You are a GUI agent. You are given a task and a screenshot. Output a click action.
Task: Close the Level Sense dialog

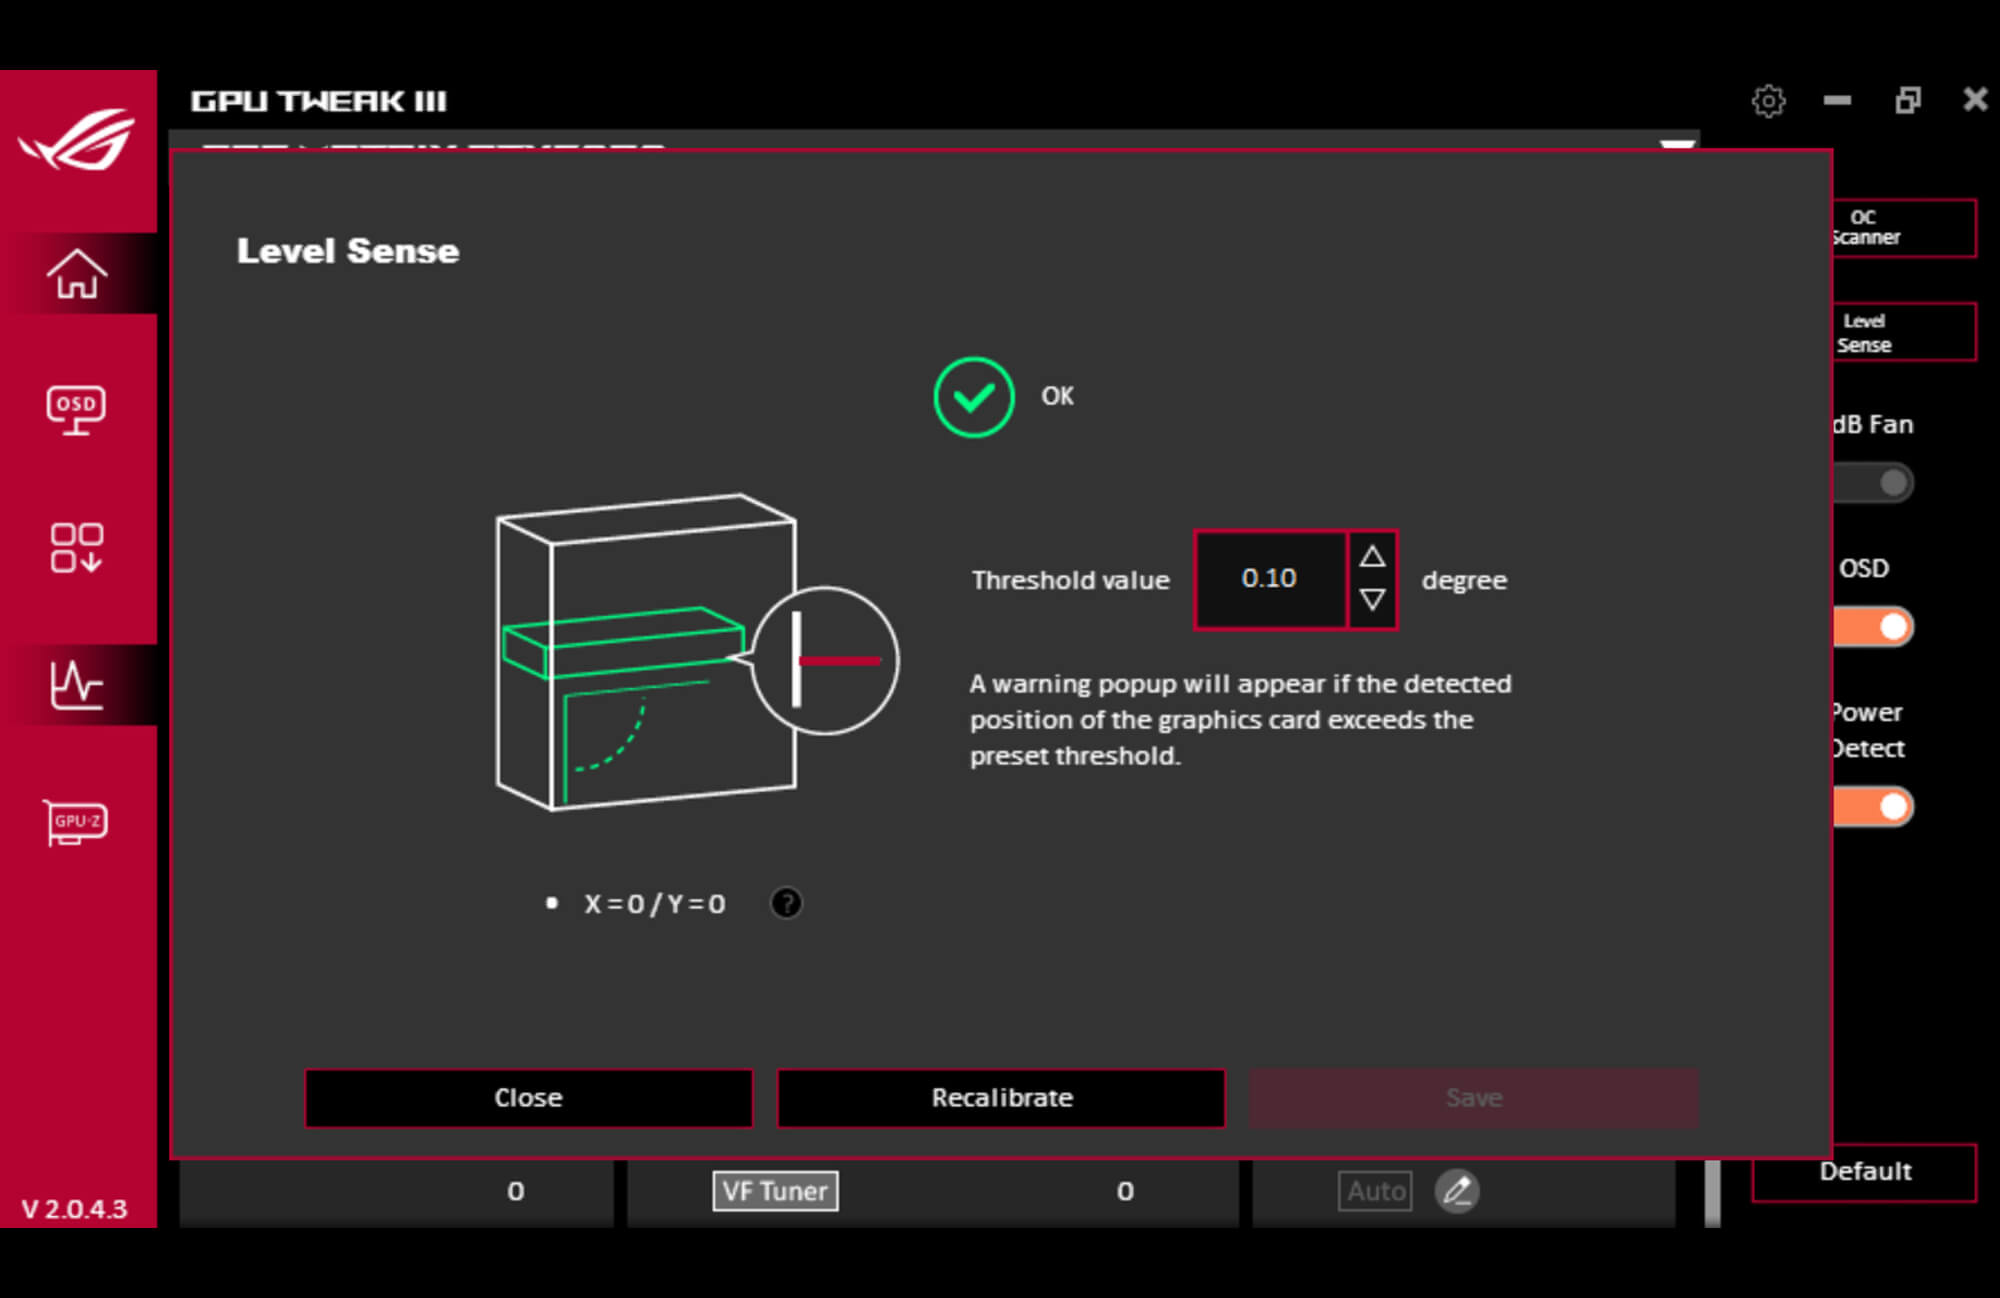529,1097
